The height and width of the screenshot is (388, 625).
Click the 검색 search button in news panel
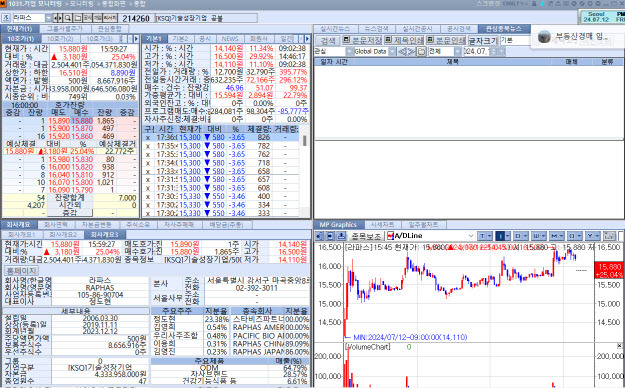tap(328, 40)
